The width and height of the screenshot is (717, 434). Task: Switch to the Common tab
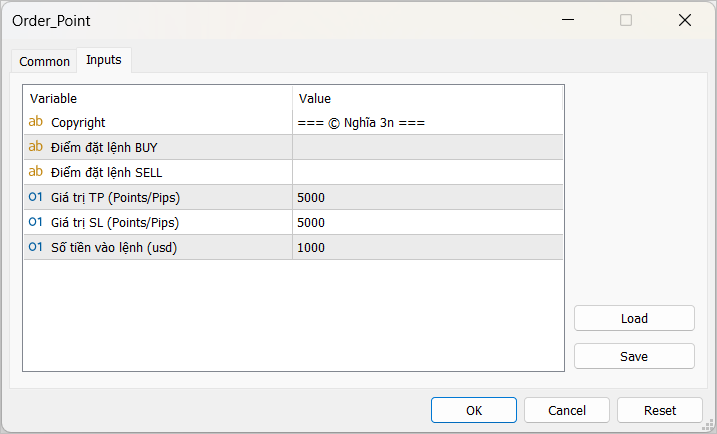(45, 61)
